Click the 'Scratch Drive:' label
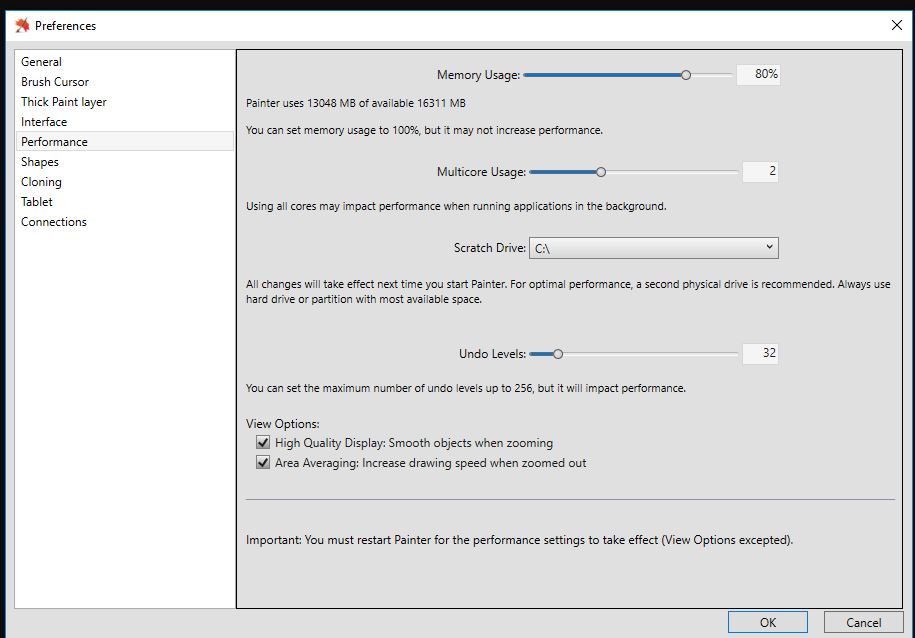Screen dimensions: 915x638 pos(490,248)
